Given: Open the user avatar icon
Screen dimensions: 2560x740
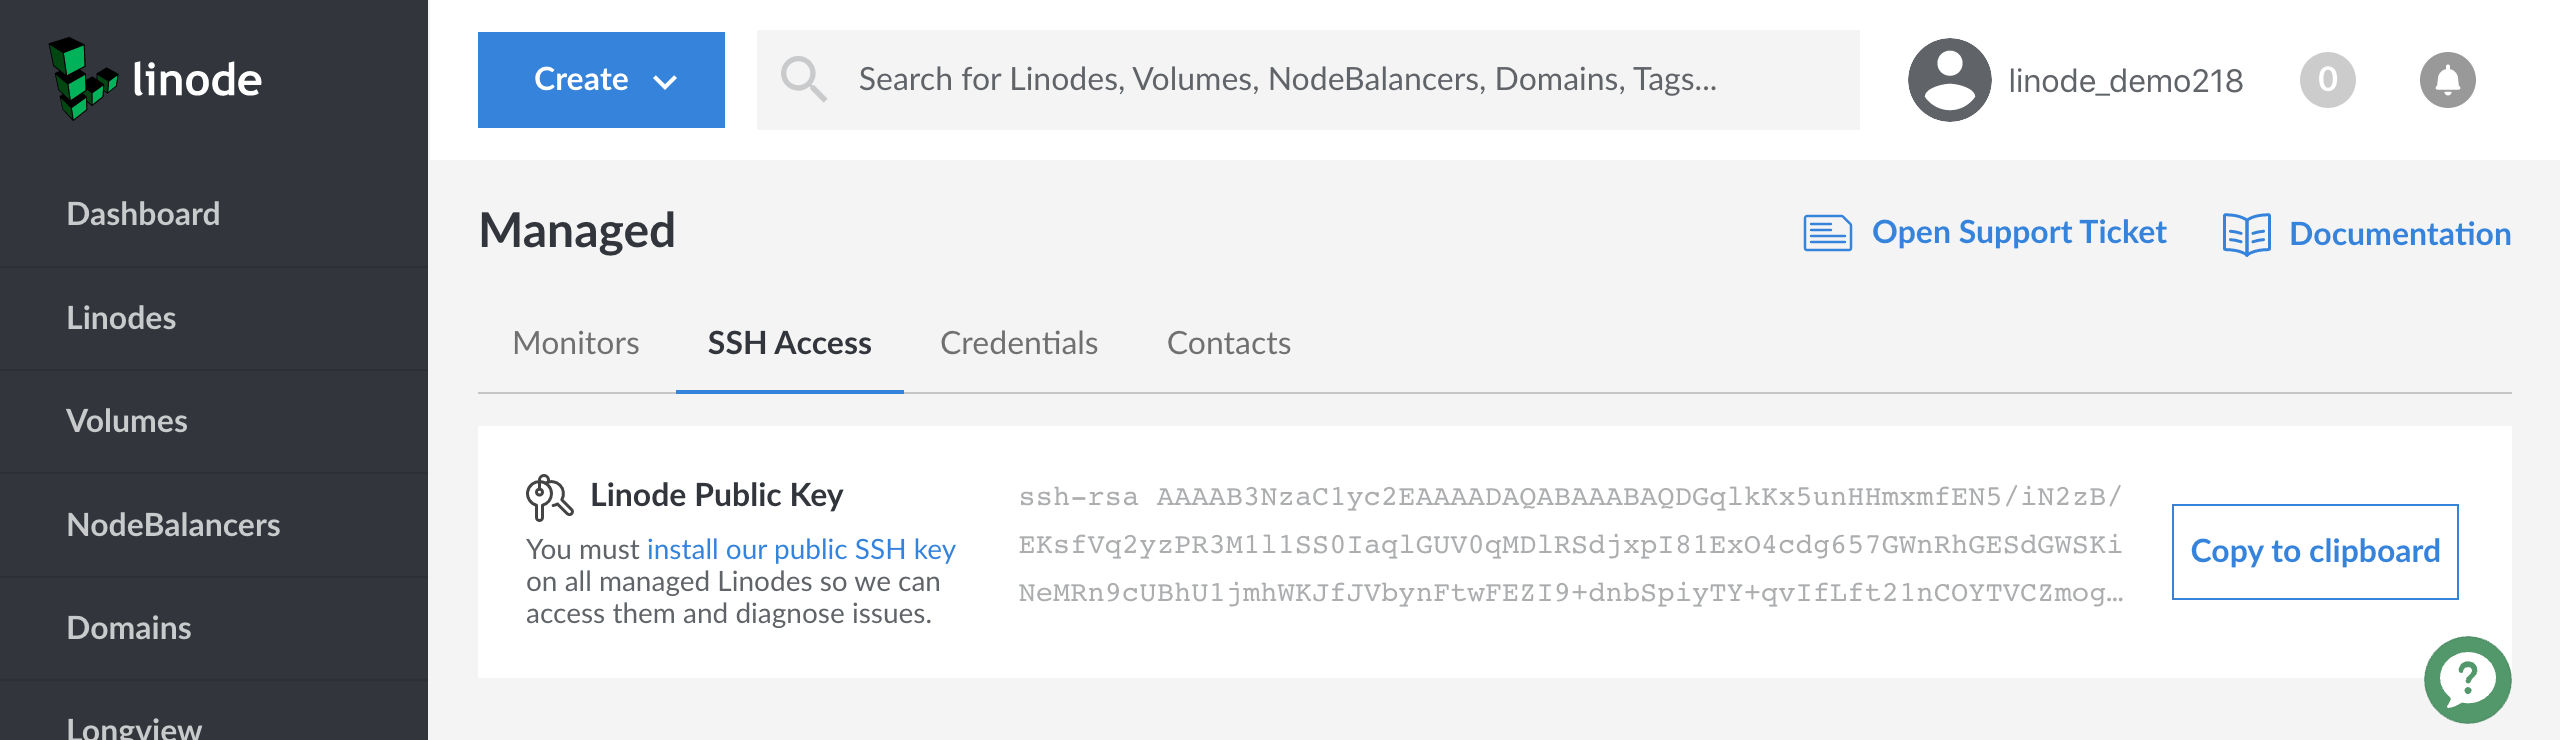Looking at the screenshot, I should [x=1949, y=80].
